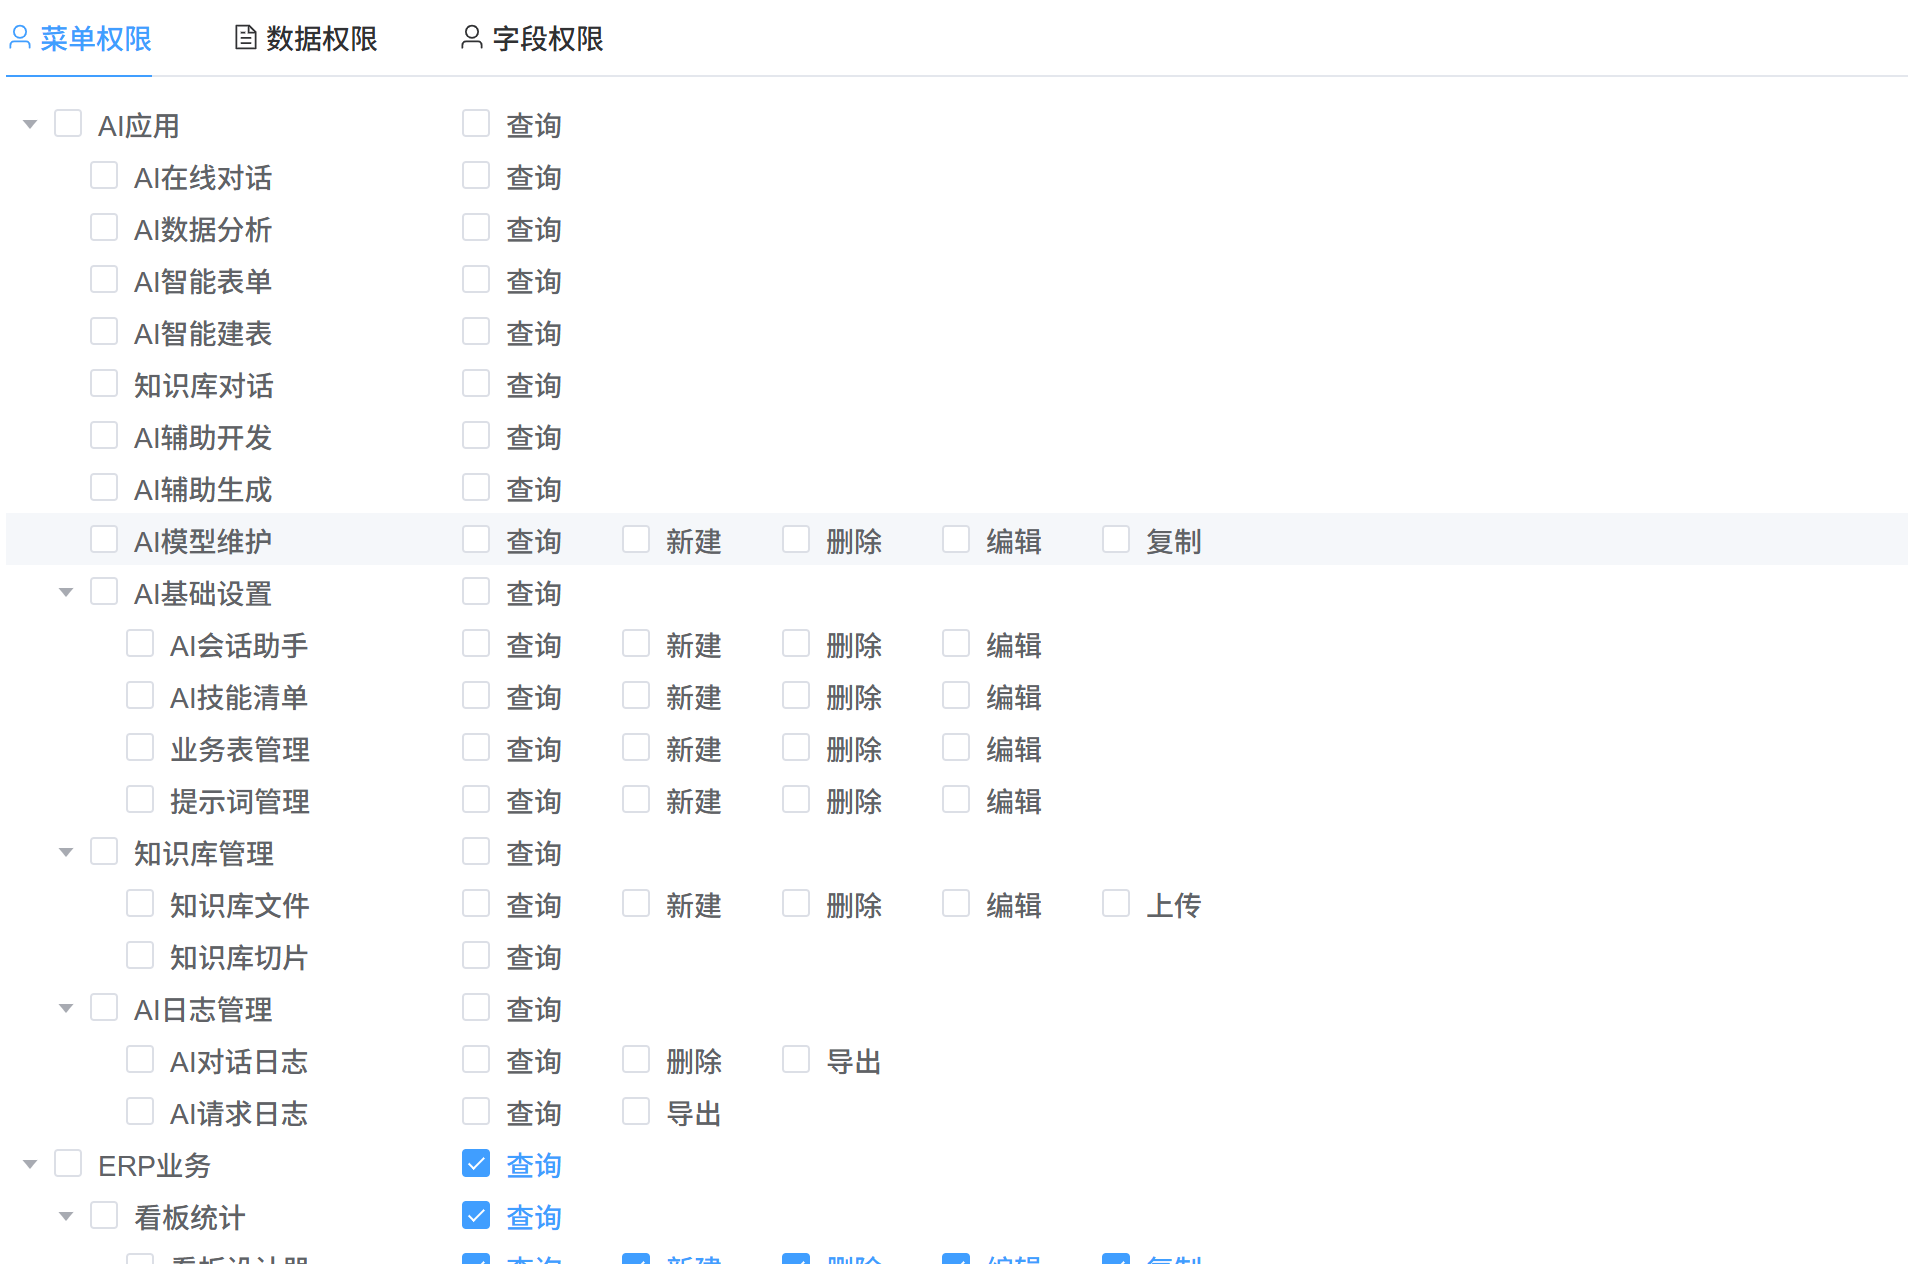Switch to the 数据权限 tab
This screenshot has height=1264, width=1908.
(x=306, y=38)
